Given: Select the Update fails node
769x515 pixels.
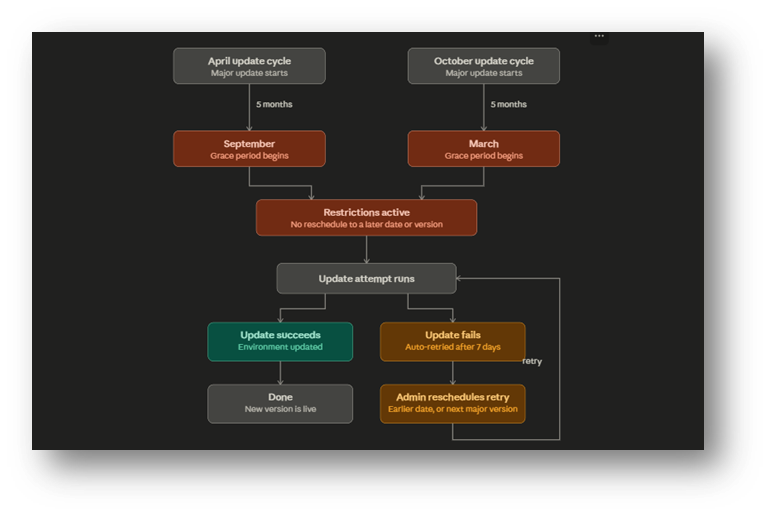Looking at the screenshot, I should tap(453, 342).
